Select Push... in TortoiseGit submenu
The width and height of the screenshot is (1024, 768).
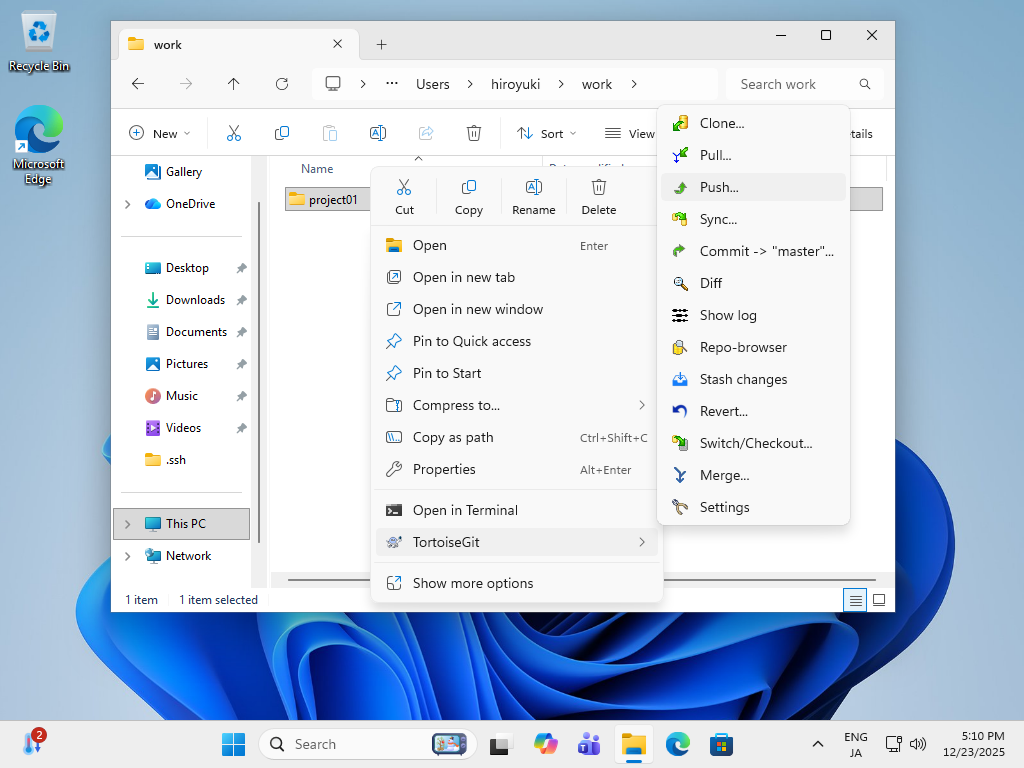pos(718,187)
